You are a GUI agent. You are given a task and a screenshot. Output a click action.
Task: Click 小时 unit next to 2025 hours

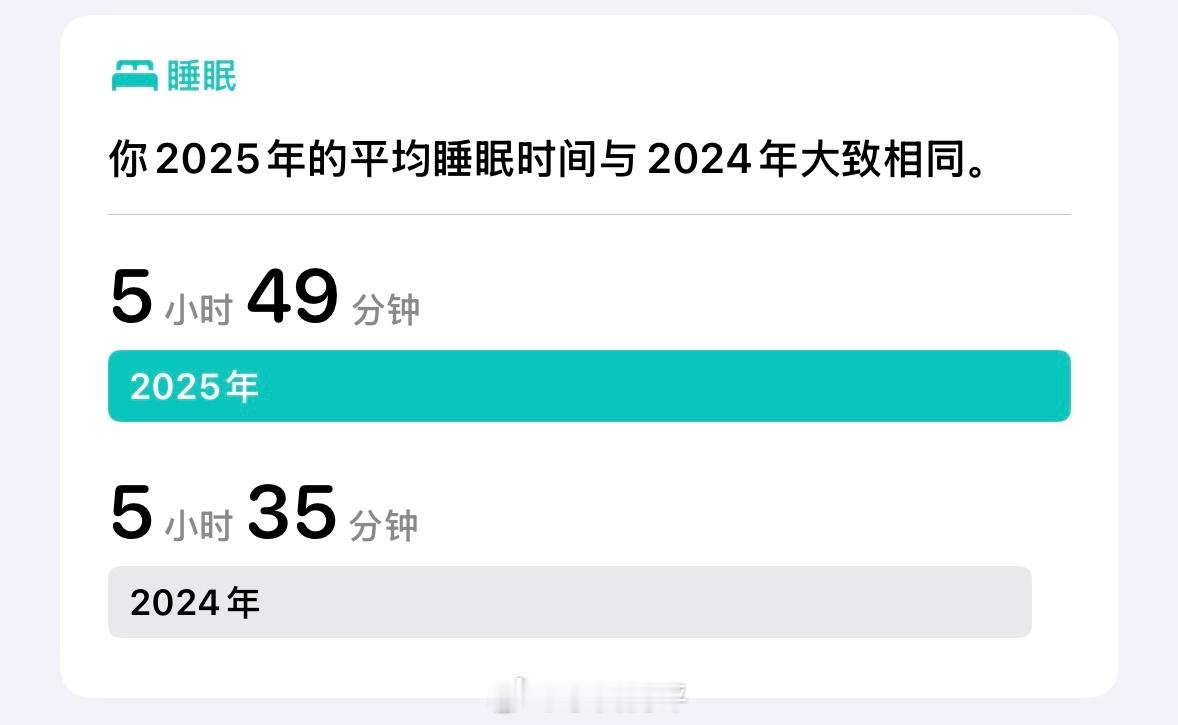[199, 309]
